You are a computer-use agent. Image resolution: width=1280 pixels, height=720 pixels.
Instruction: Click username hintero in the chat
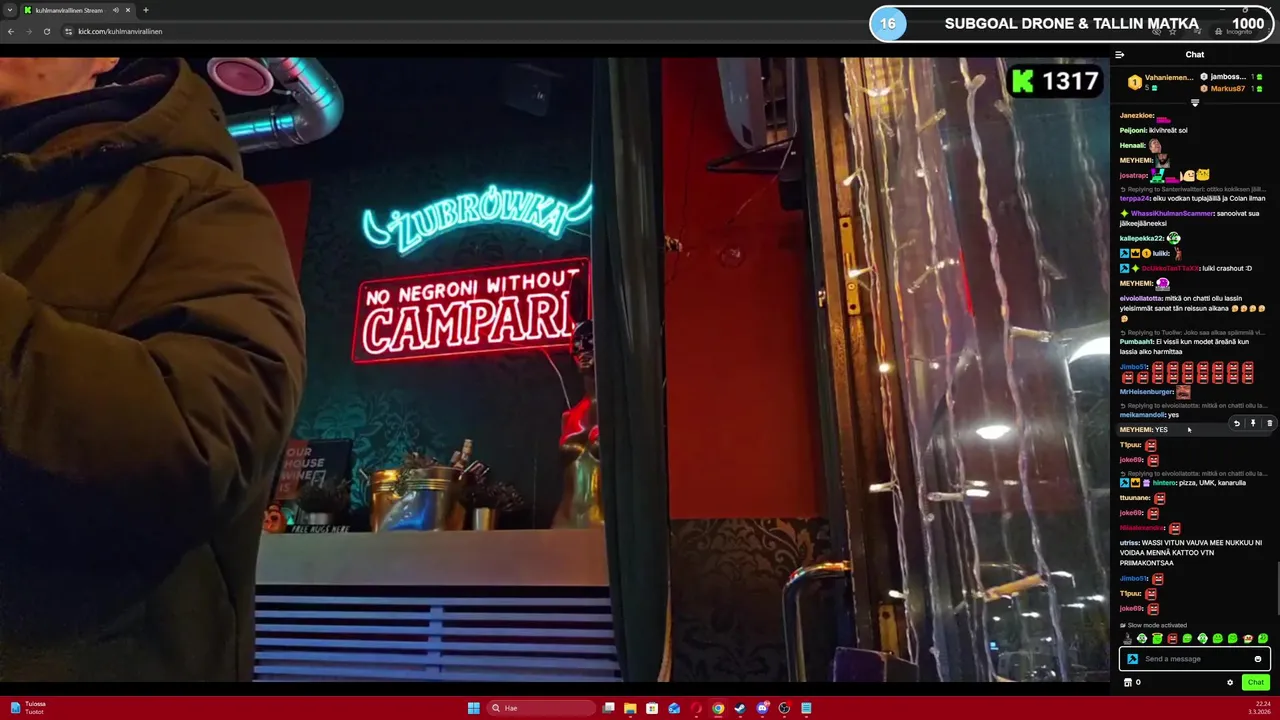(1164, 483)
